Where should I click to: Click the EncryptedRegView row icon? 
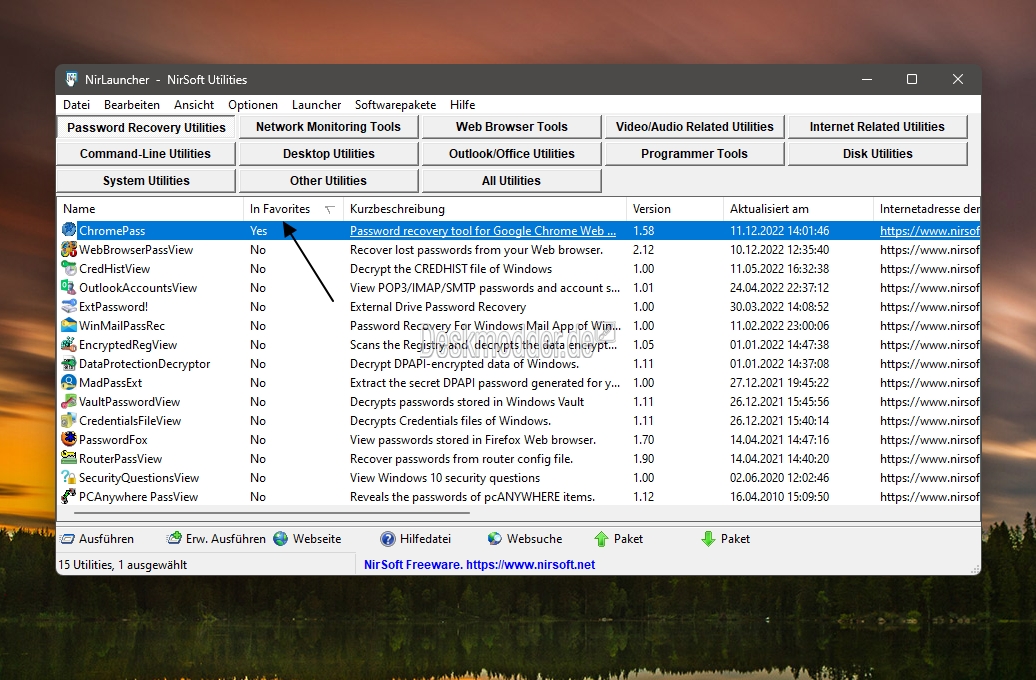(69, 344)
